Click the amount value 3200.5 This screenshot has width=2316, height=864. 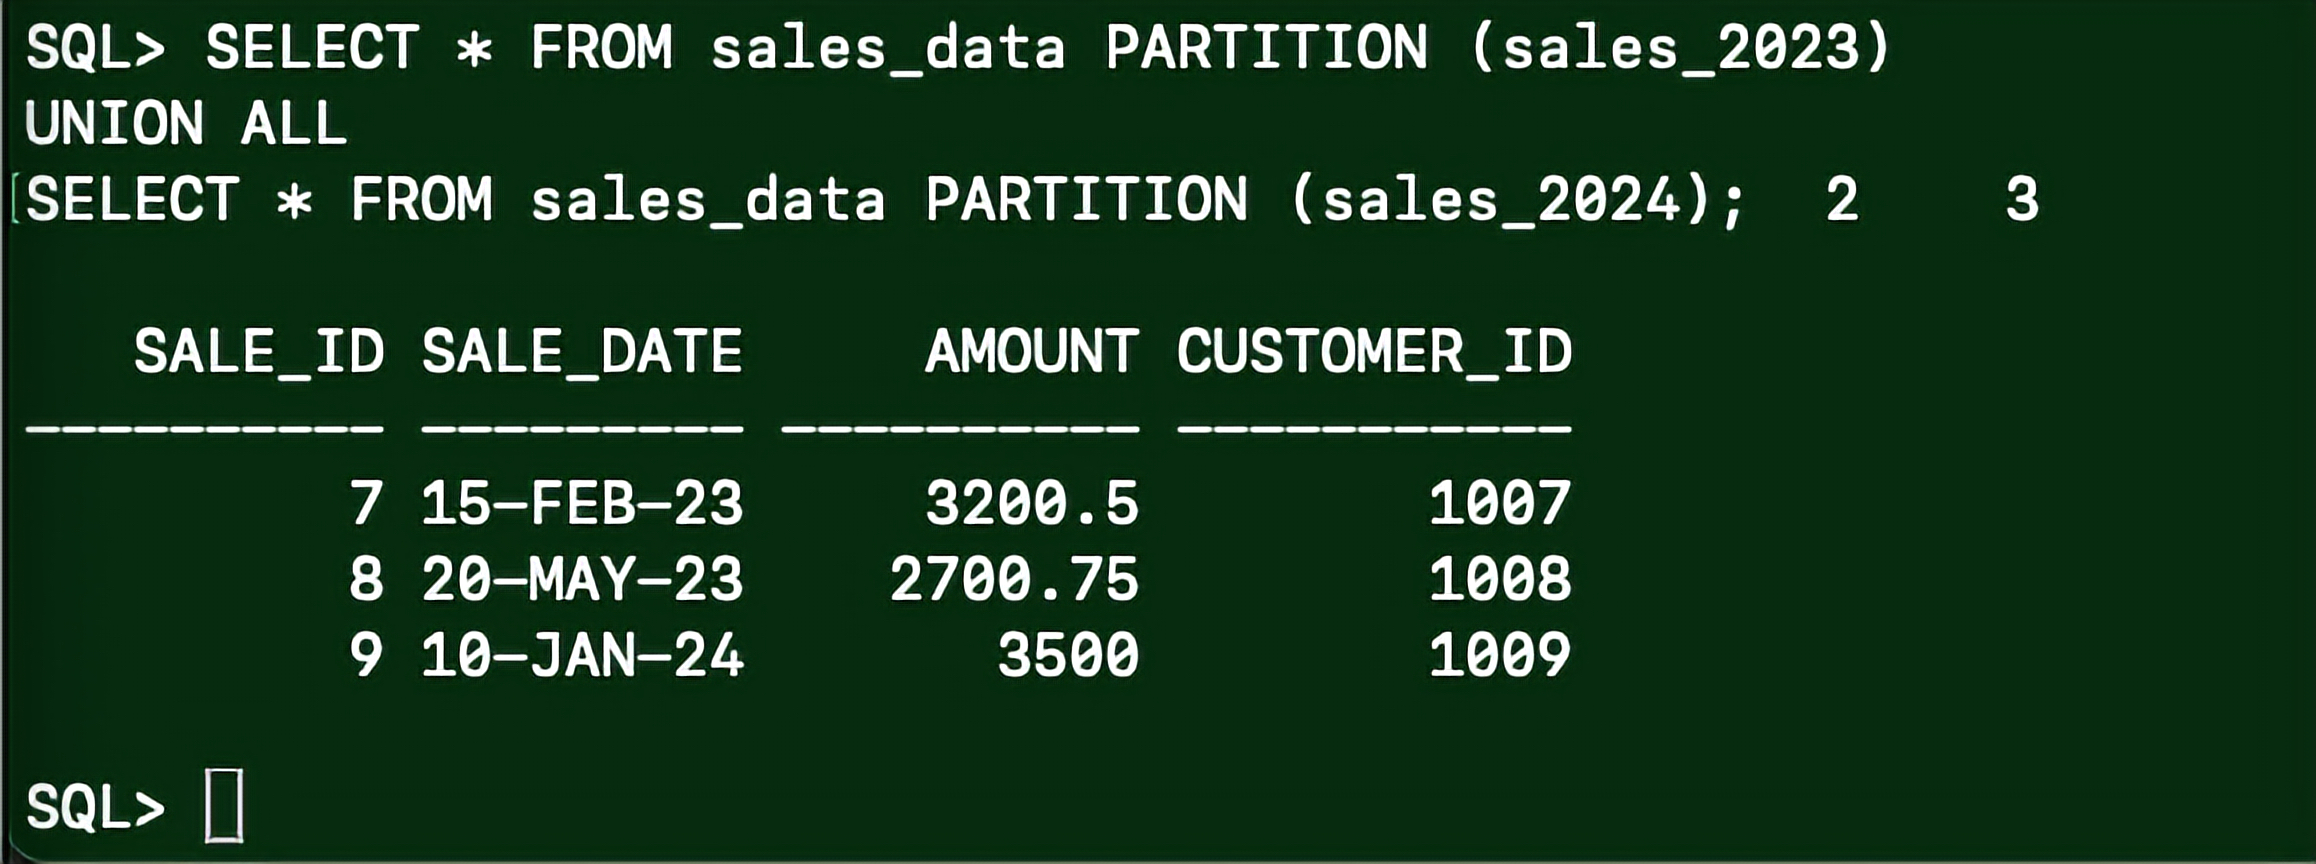pos(1032,502)
